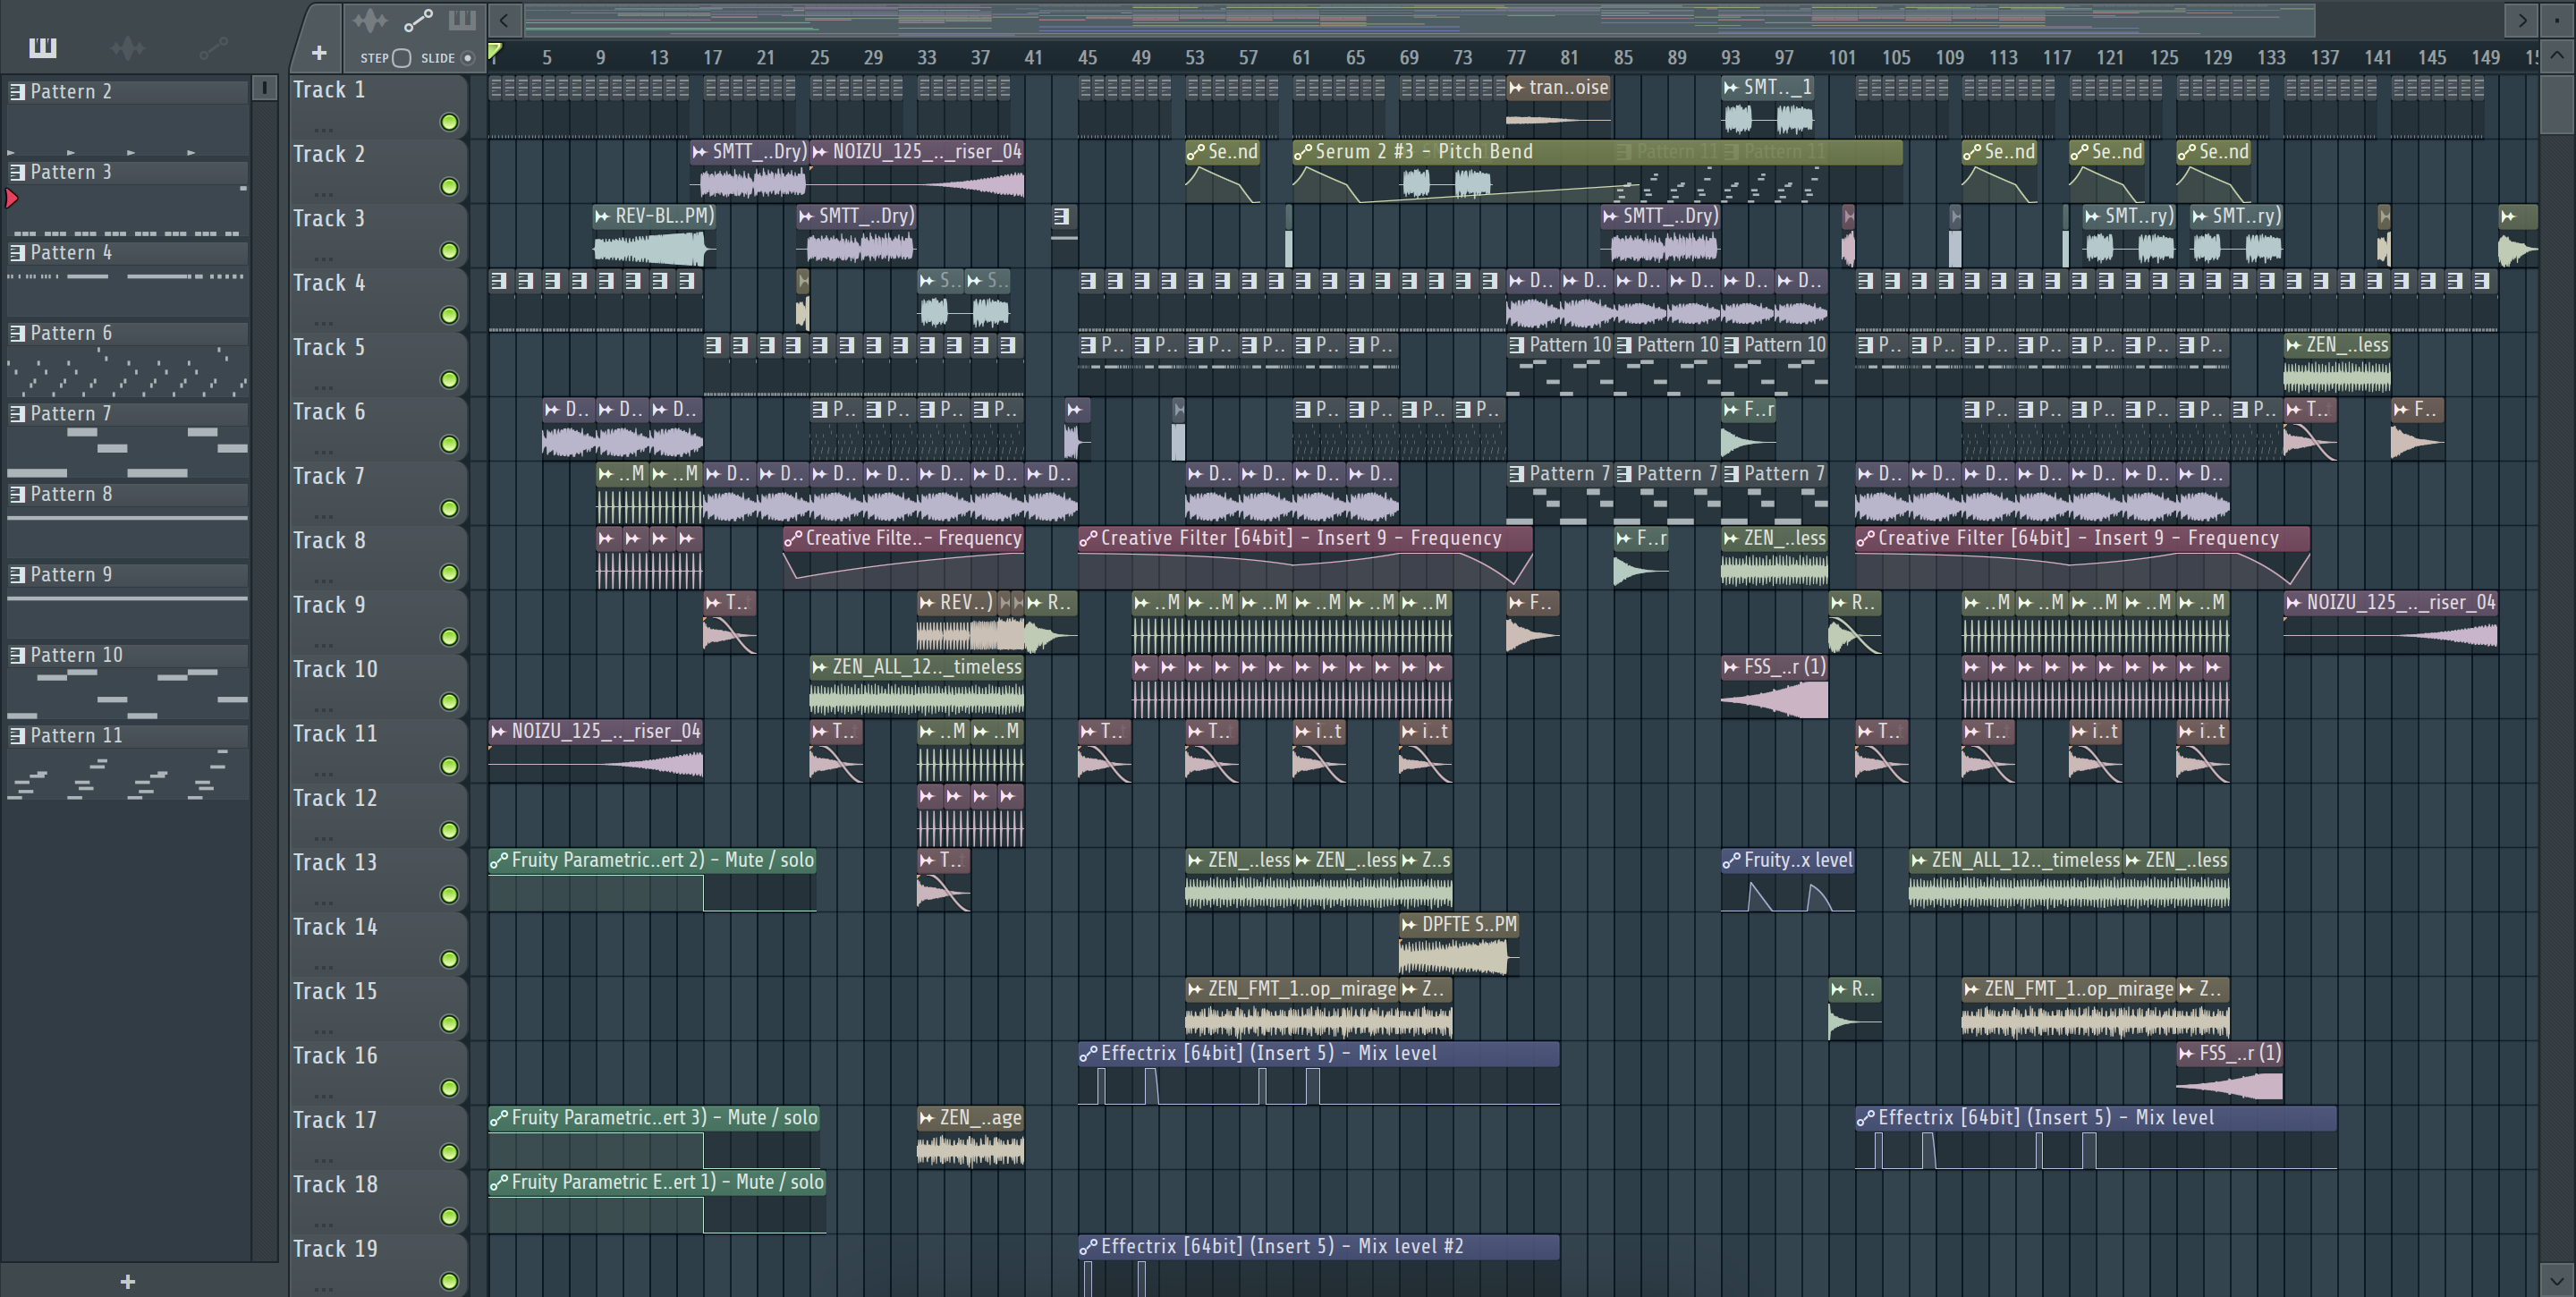Click the vertical scrollbar up arrow

pos(2555,55)
